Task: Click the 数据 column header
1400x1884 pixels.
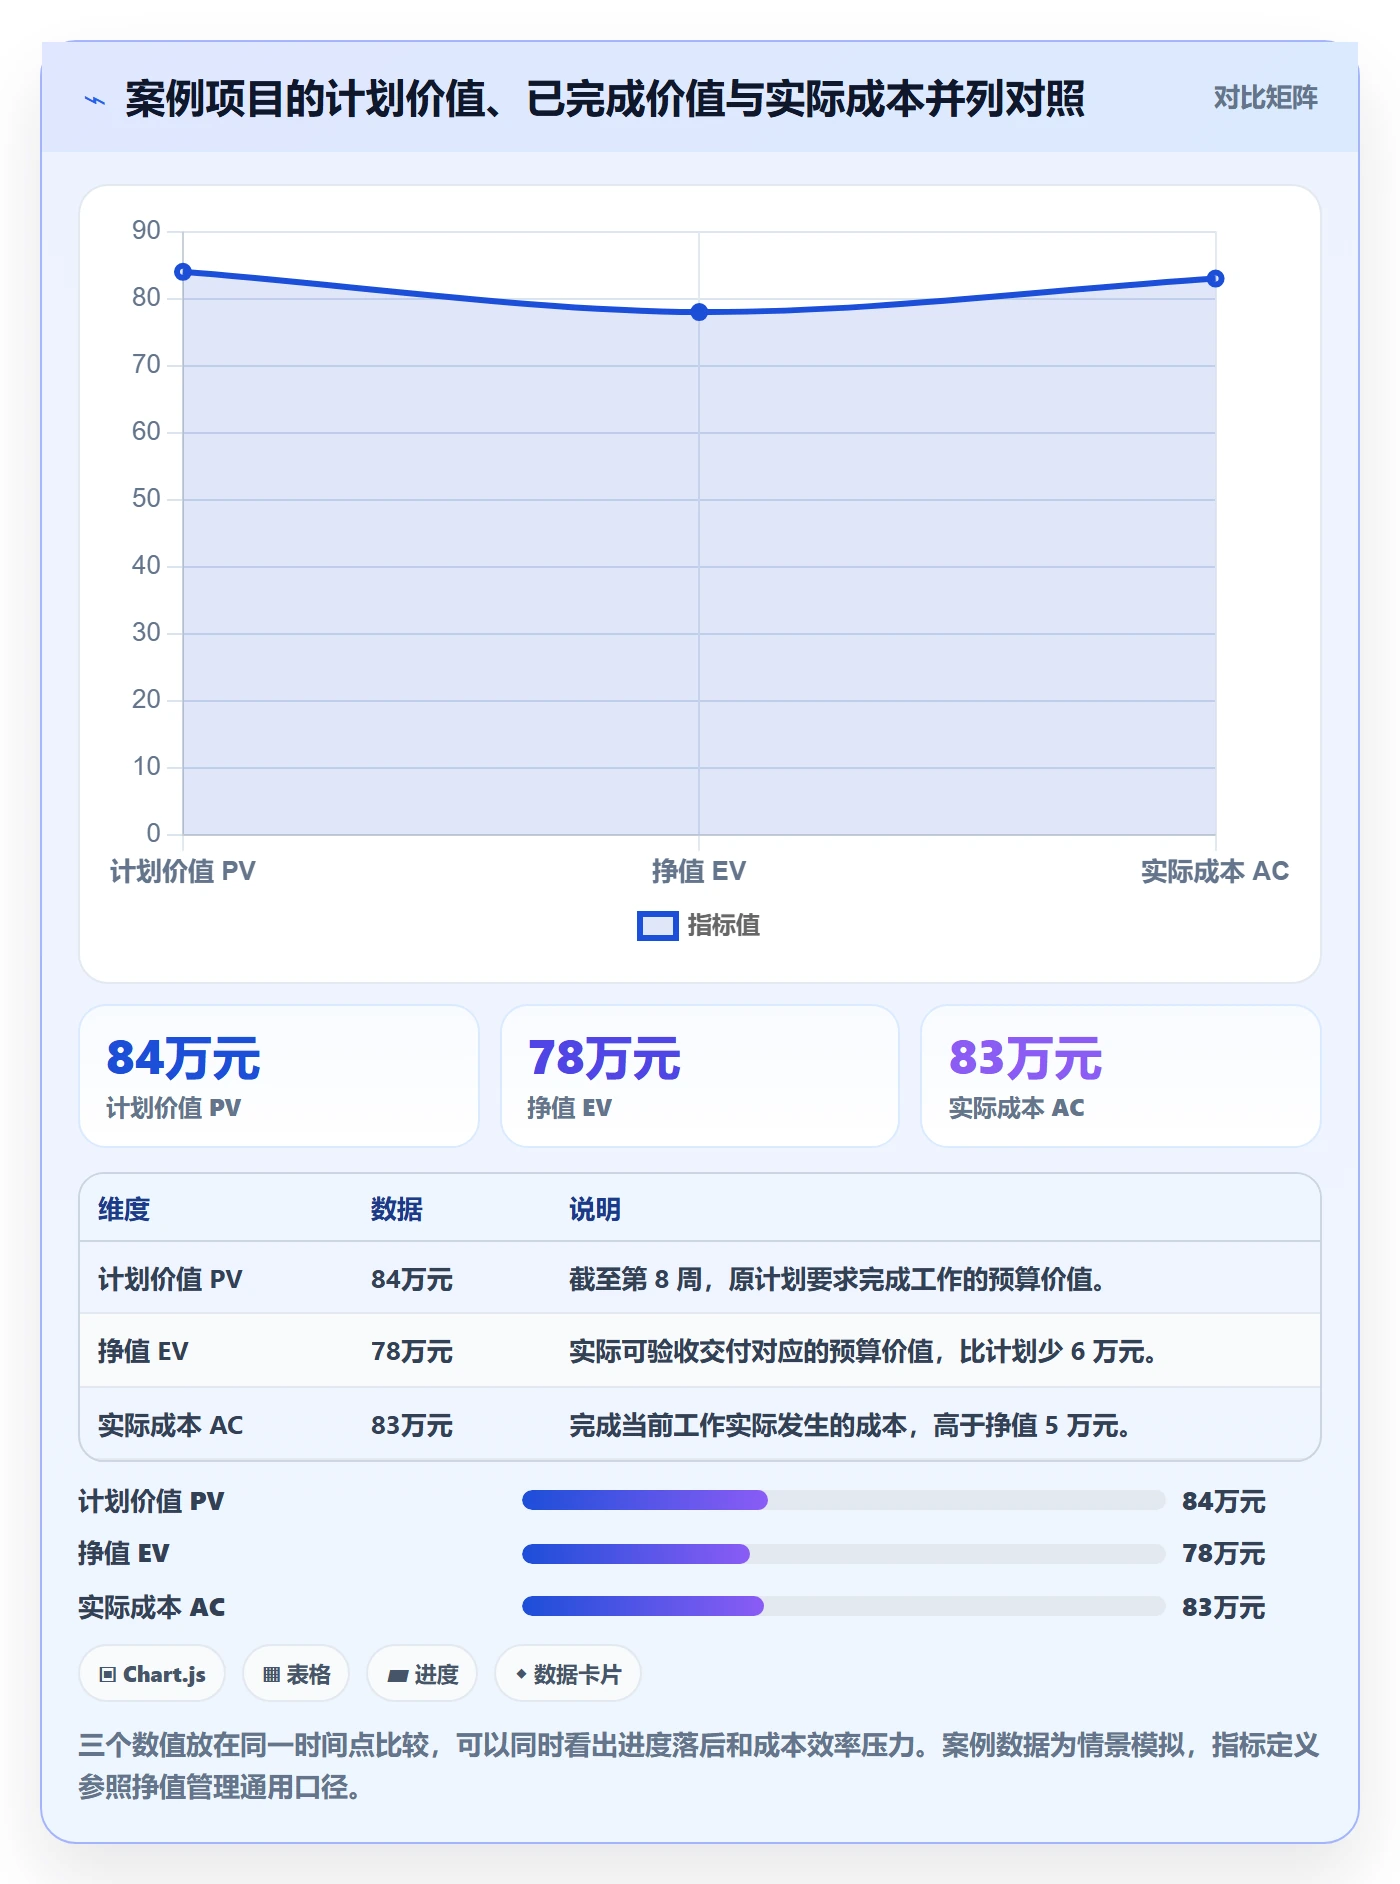Action: point(397,1209)
